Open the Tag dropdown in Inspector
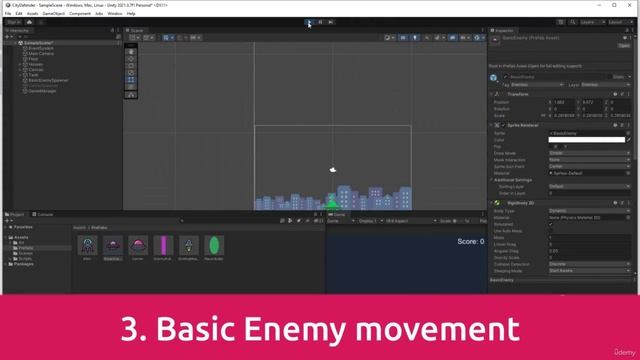Image resolution: width=640 pixels, height=360 pixels. coord(537,85)
